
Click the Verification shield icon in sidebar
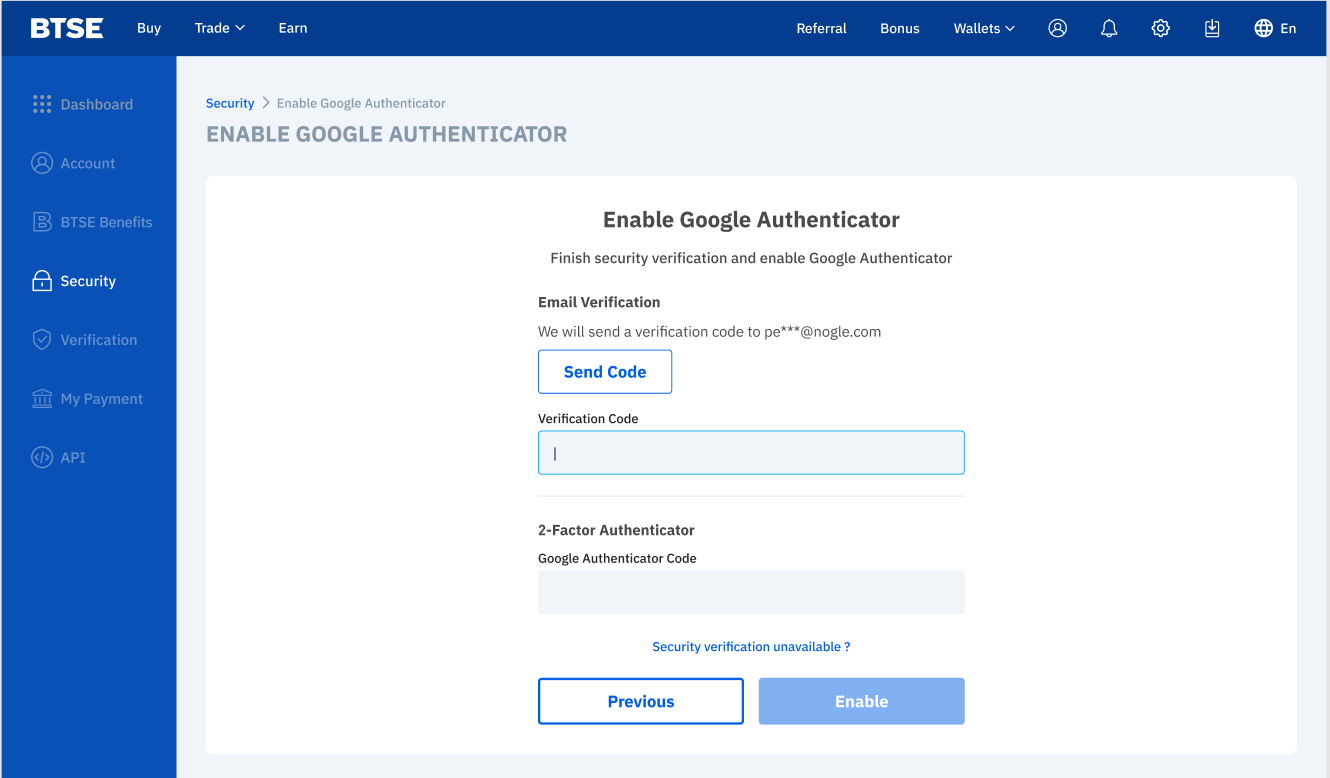pyautogui.click(x=41, y=340)
